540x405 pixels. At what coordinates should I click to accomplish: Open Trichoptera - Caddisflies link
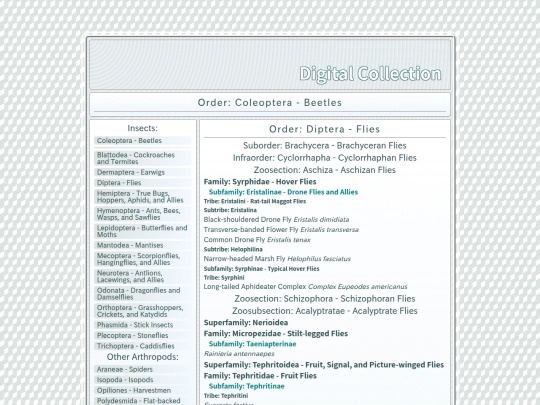143,346
